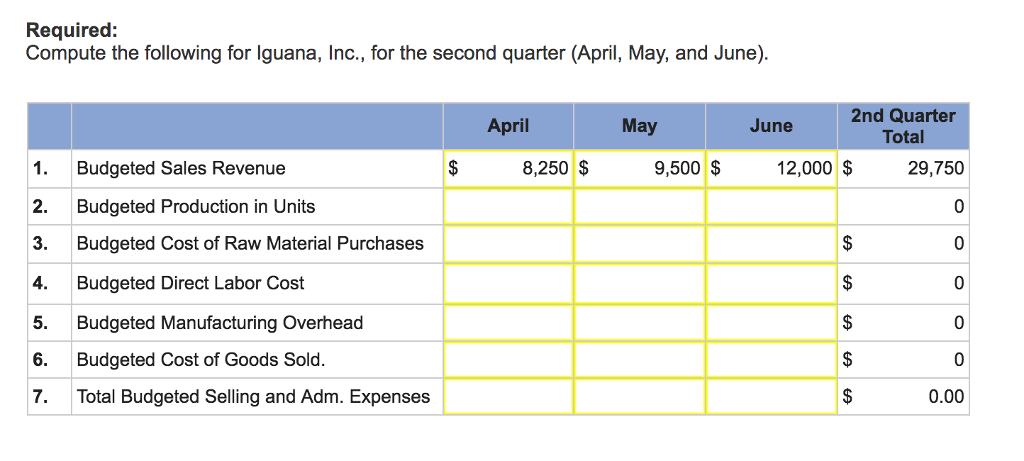This screenshot has height=461, width=1024.
Task: Click April Budgeted Production in Units cell
Action: (508, 207)
